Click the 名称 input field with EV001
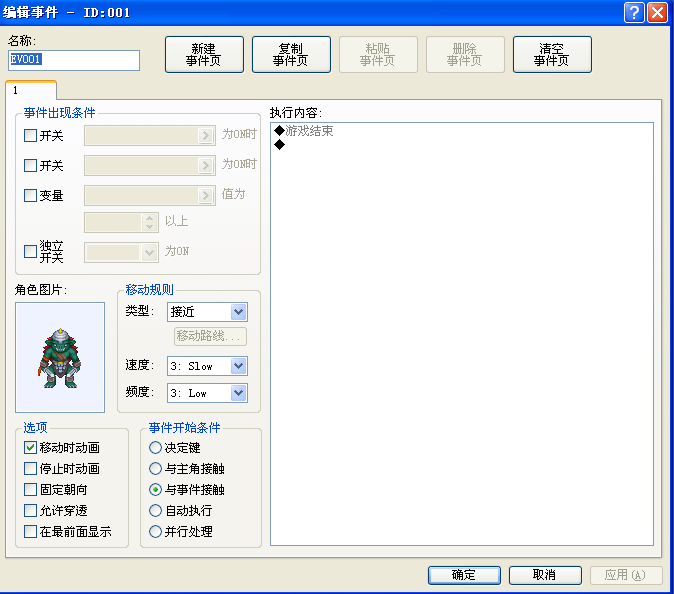Screen dimensions: 674x594 pyautogui.click(x=74, y=60)
